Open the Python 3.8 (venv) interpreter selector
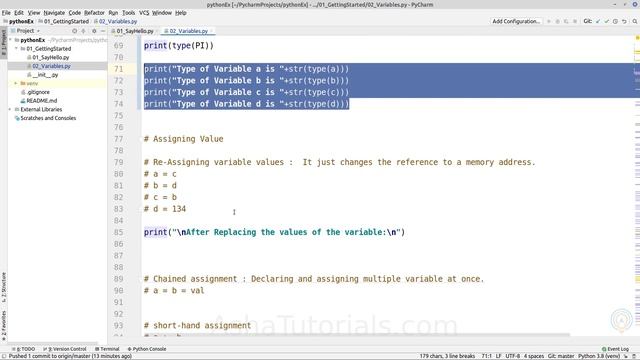The image size is (640, 360). point(599,356)
